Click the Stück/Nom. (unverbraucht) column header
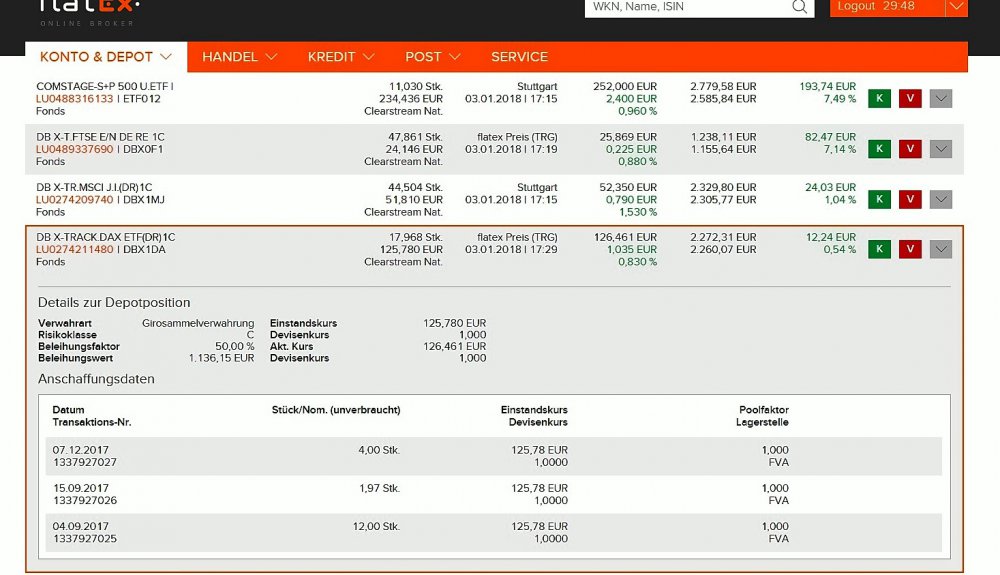 [336, 410]
